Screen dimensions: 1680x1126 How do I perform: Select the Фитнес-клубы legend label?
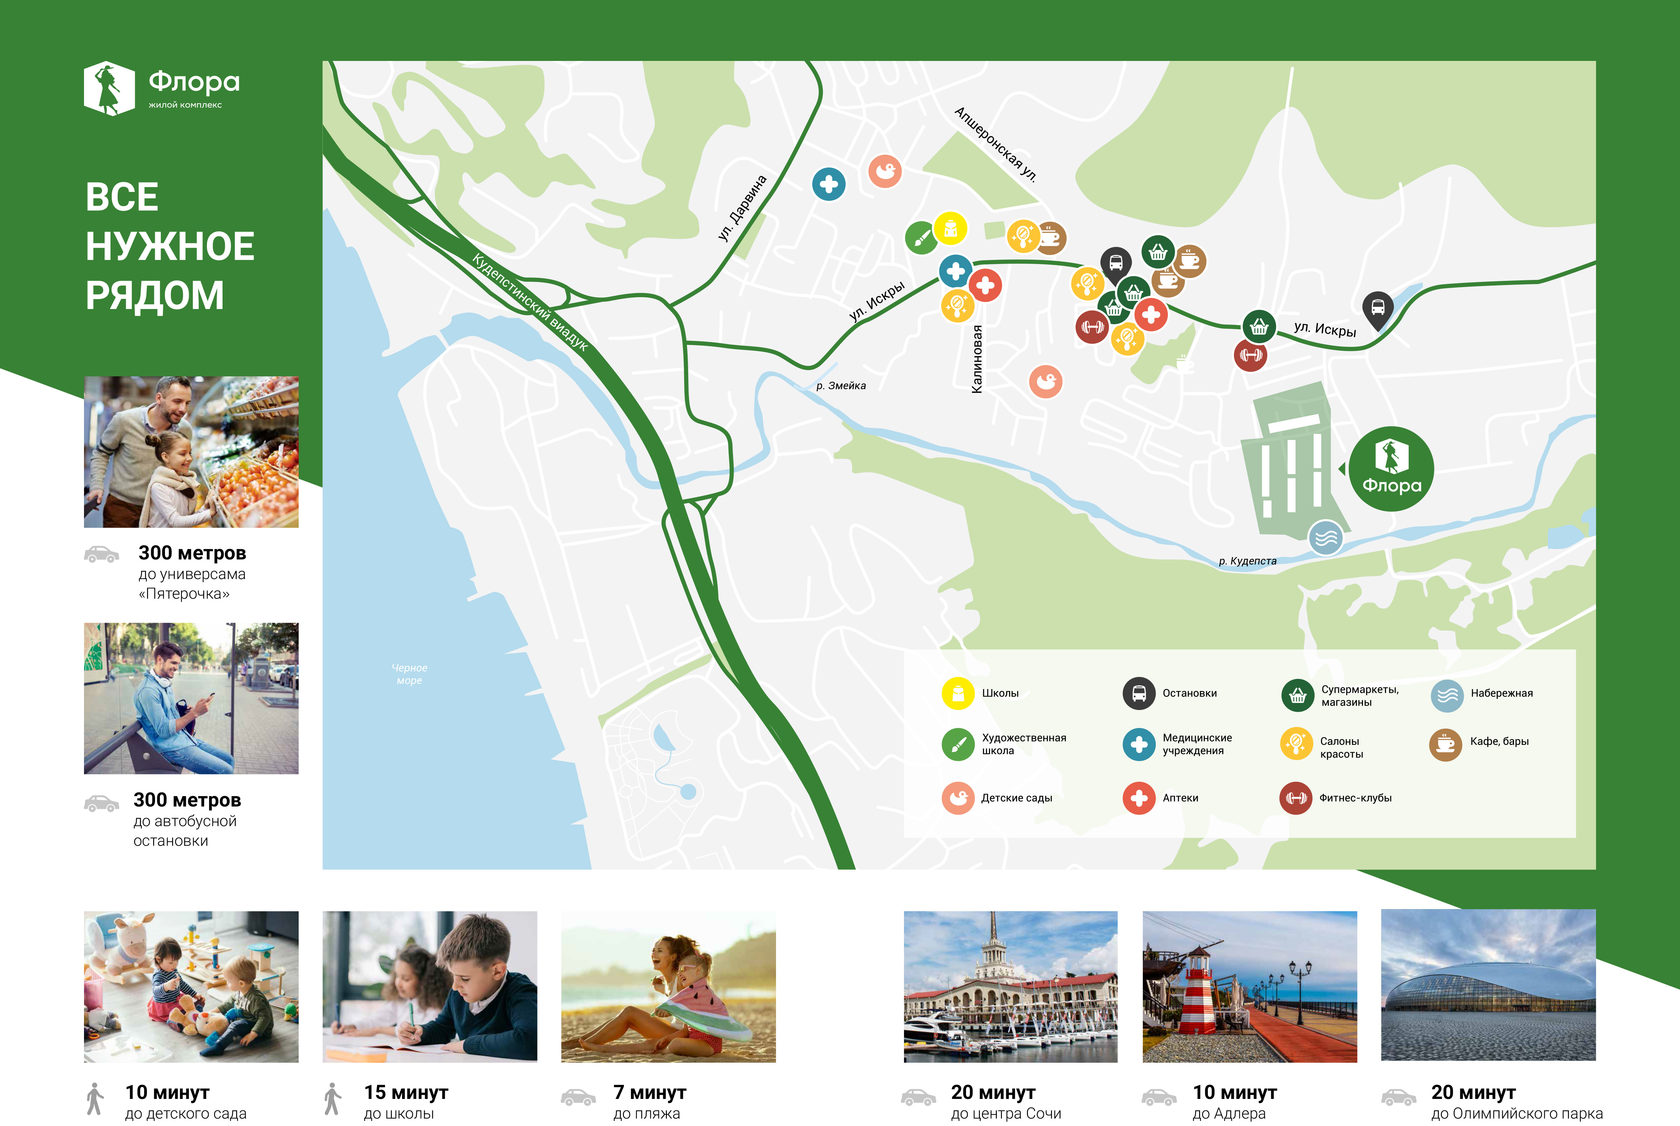pos(1355,798)
